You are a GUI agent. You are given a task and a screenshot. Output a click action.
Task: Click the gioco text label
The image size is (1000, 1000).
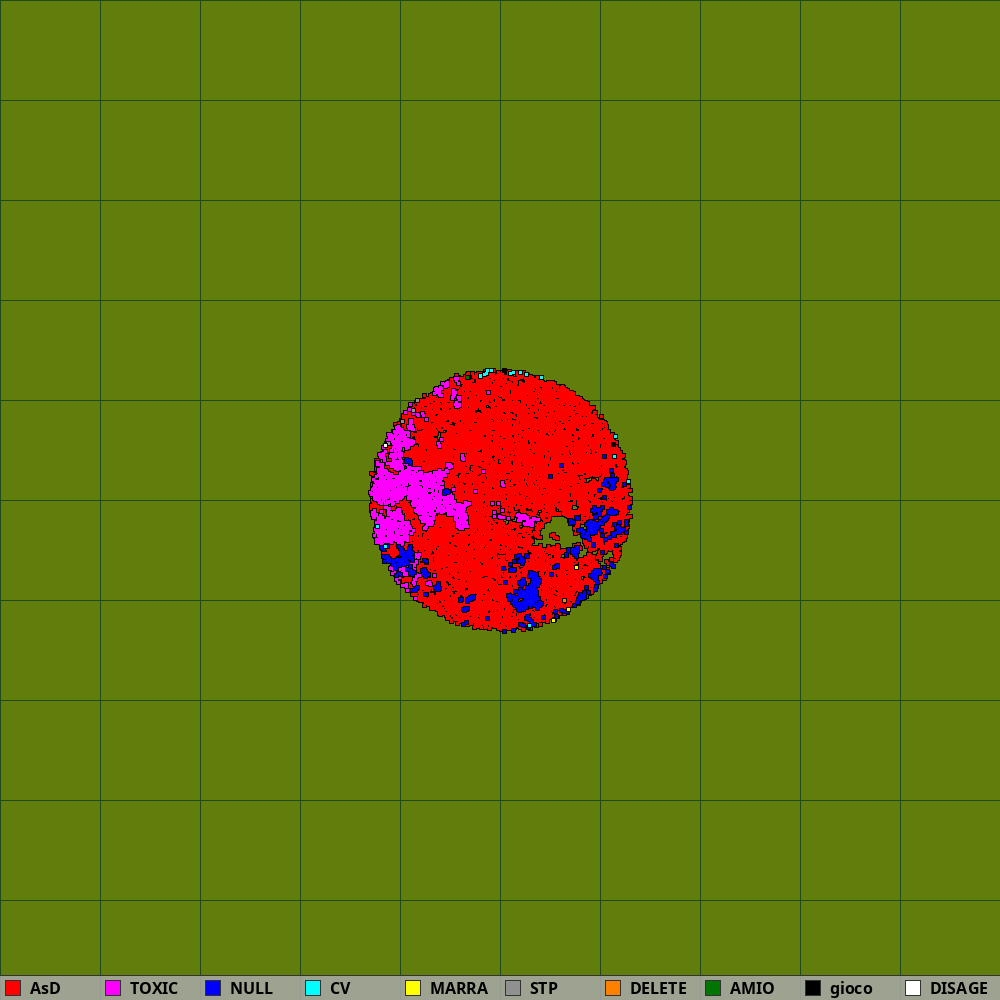point(850,988)
